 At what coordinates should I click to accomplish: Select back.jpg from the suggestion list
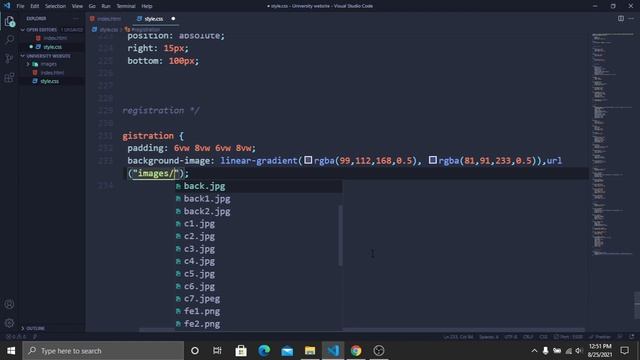[259, 186]
